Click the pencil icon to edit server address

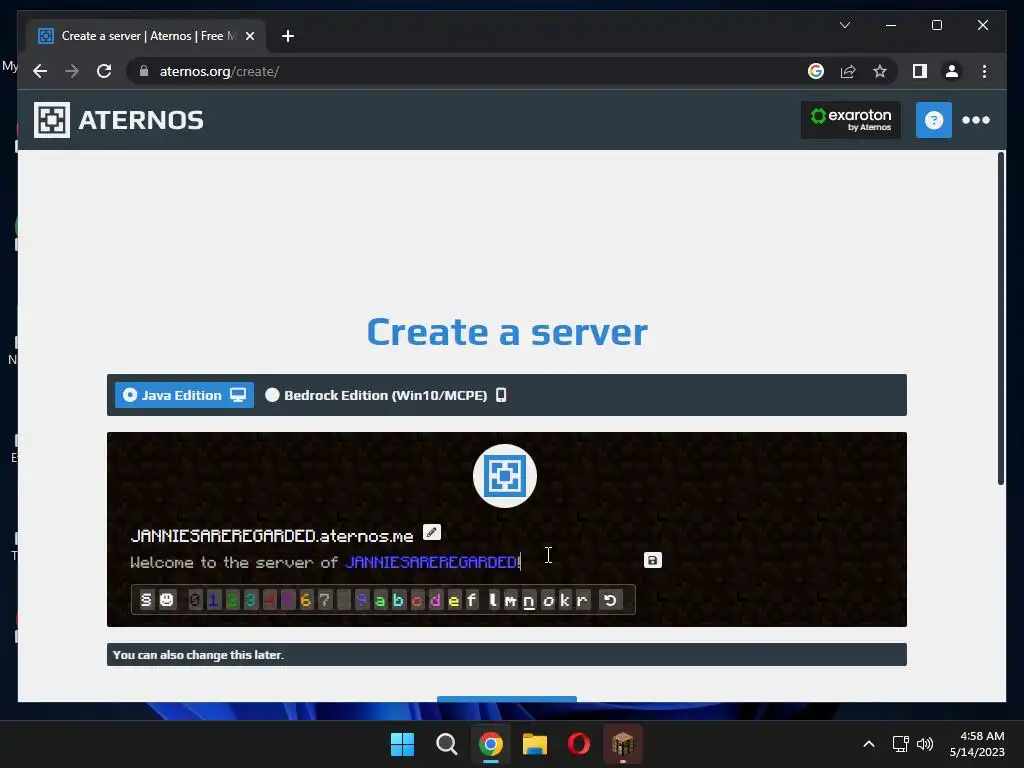point(432,532)
